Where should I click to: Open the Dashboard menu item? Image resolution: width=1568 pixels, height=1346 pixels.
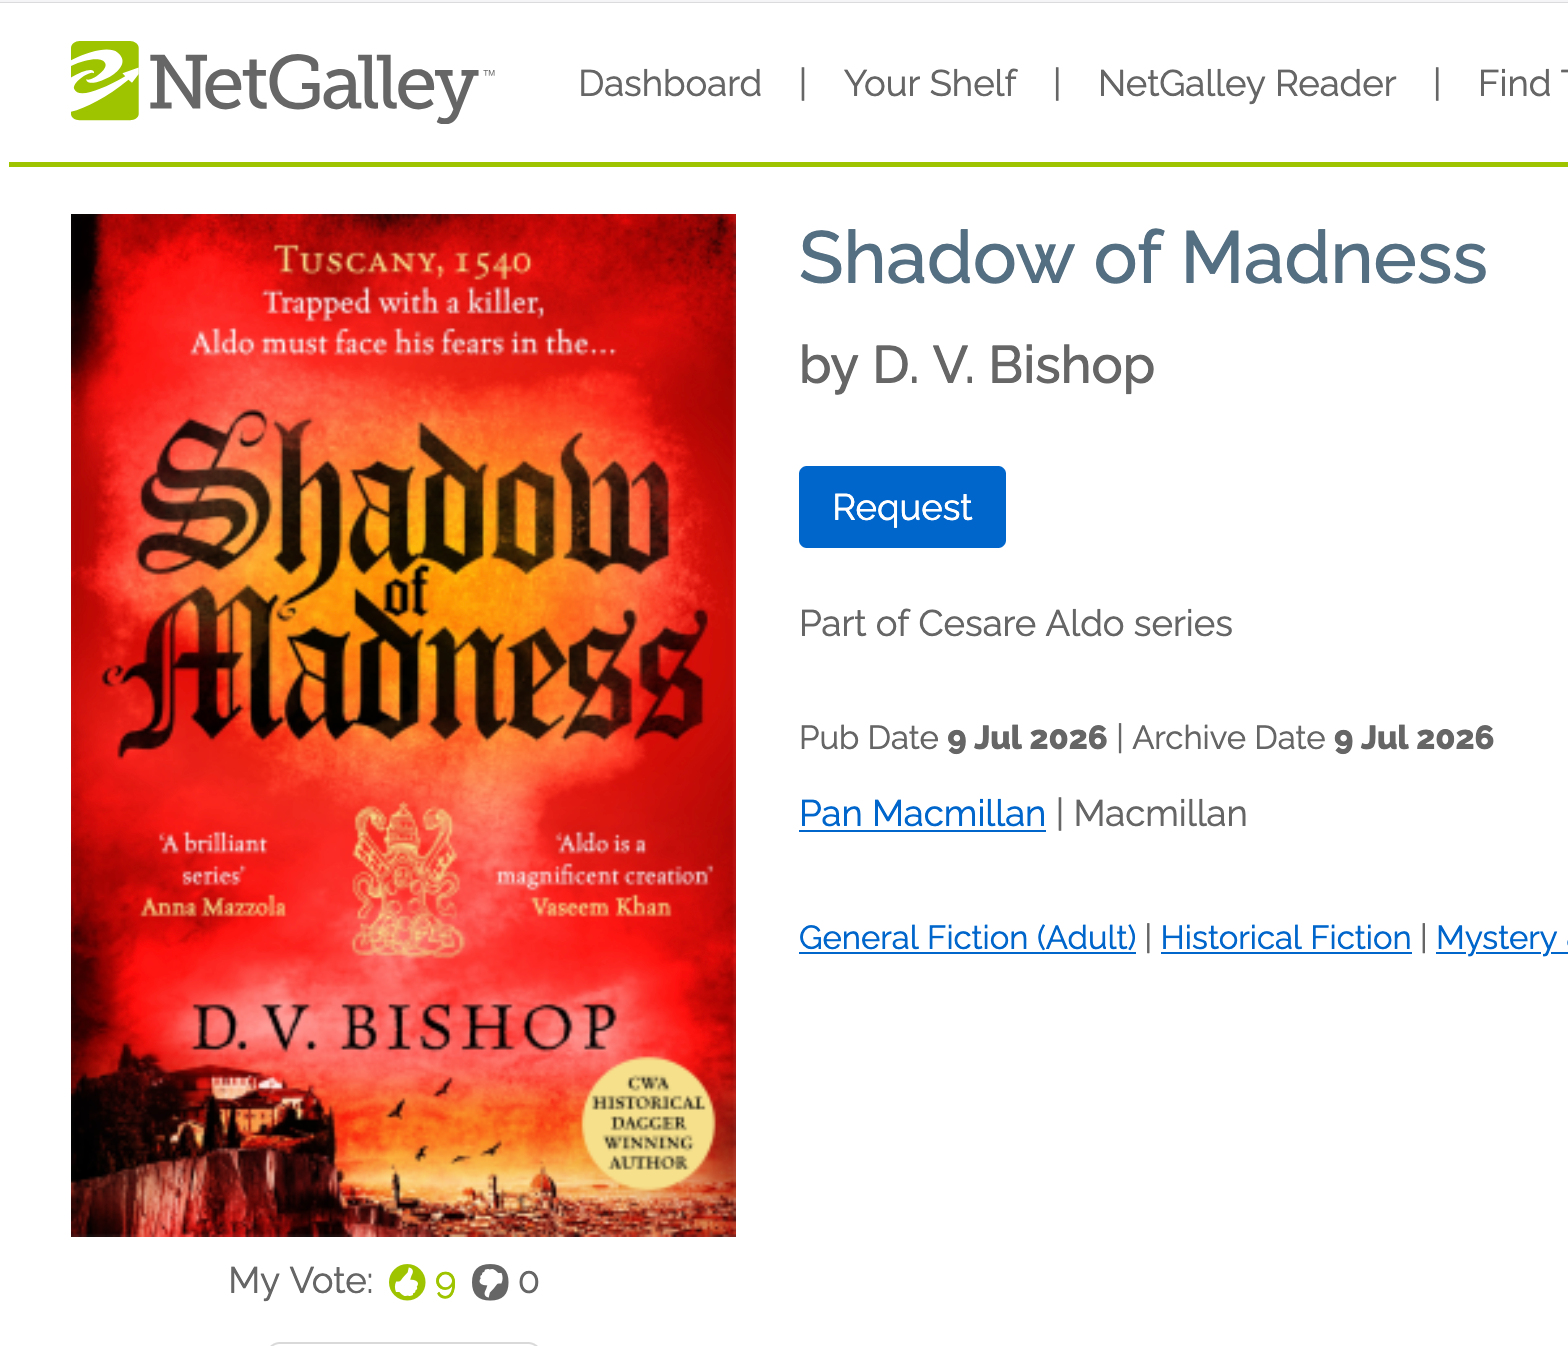(x=670, y=84)
